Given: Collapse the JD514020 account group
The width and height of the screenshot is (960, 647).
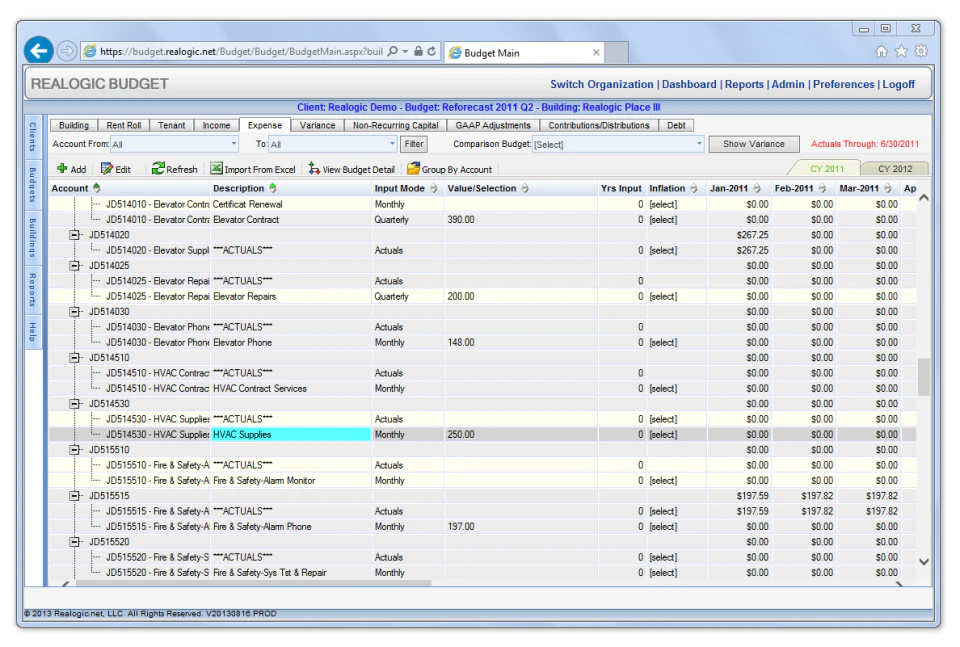Looking at the screenshot, I should [74, 234].
